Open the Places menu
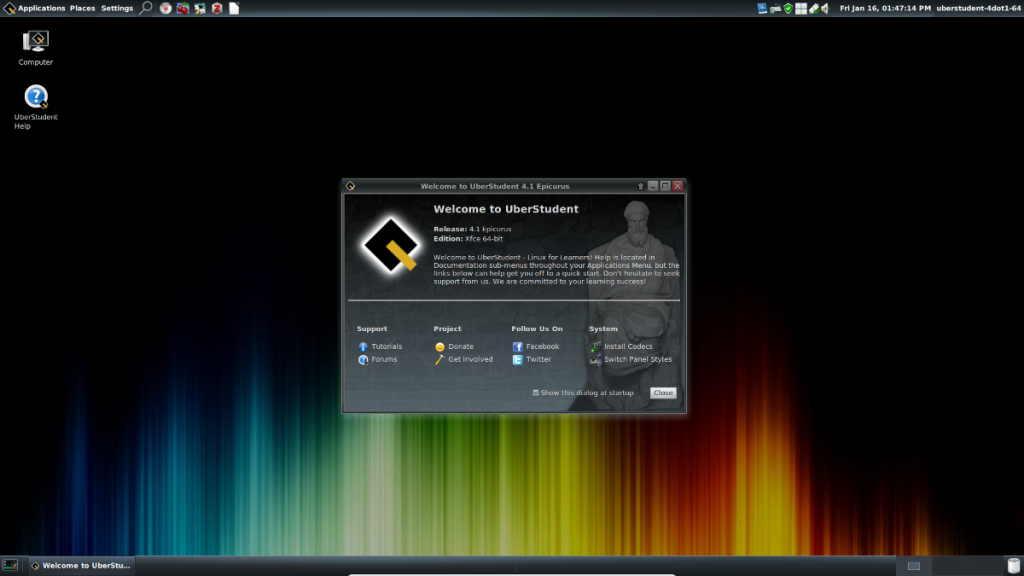This screenshot has height=576, width=1024. [x=83, y=8]
